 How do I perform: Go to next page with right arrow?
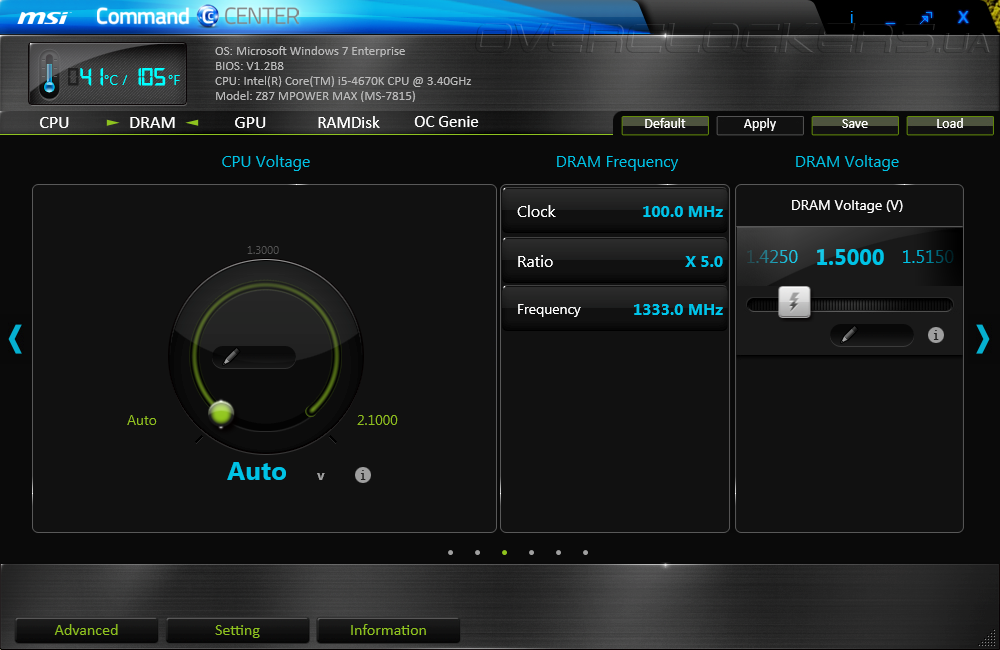click(x=982, y=339)
